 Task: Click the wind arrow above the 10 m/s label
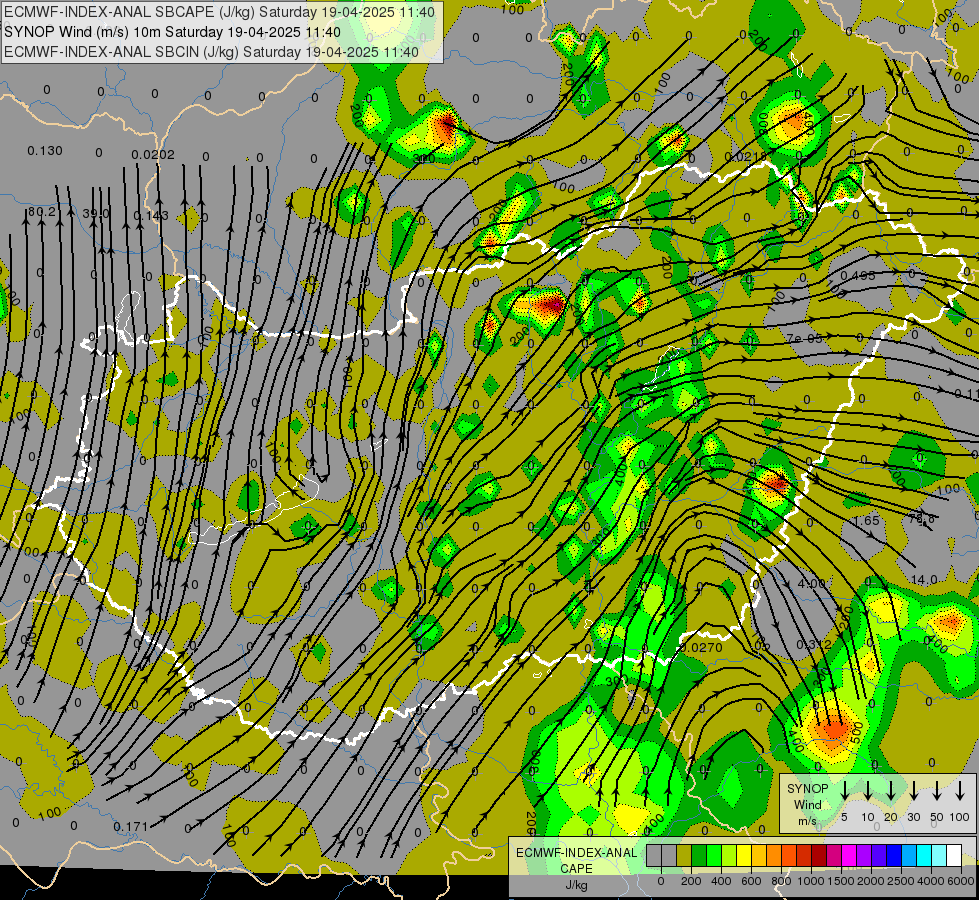868,791
